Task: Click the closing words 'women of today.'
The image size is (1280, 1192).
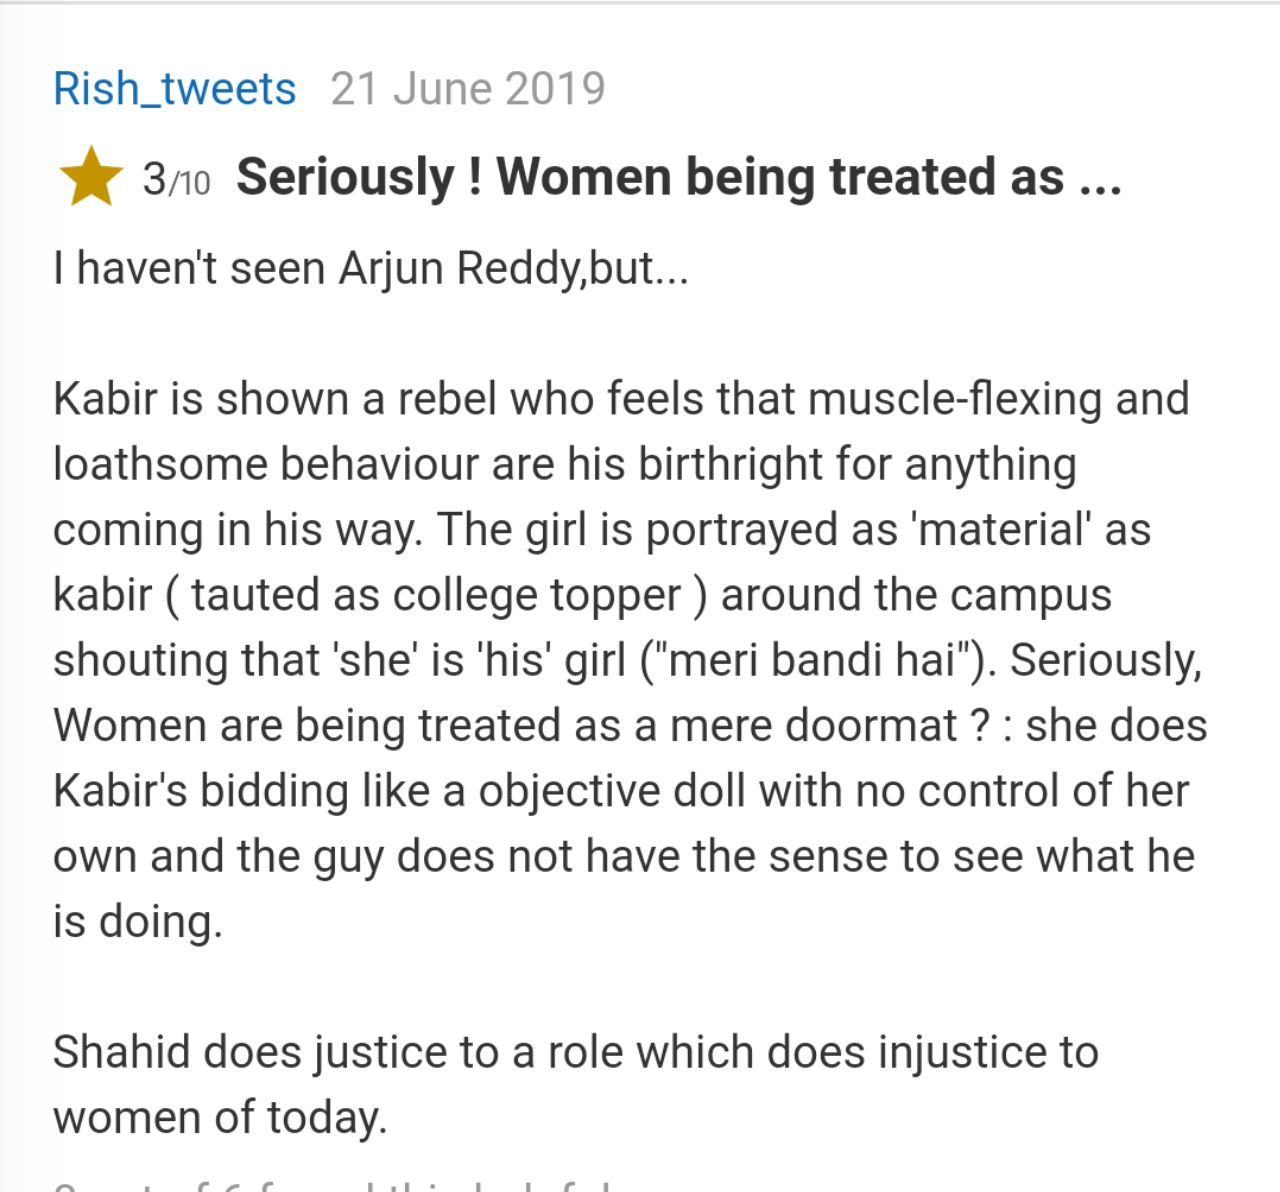Action: tap(220, 1118)
